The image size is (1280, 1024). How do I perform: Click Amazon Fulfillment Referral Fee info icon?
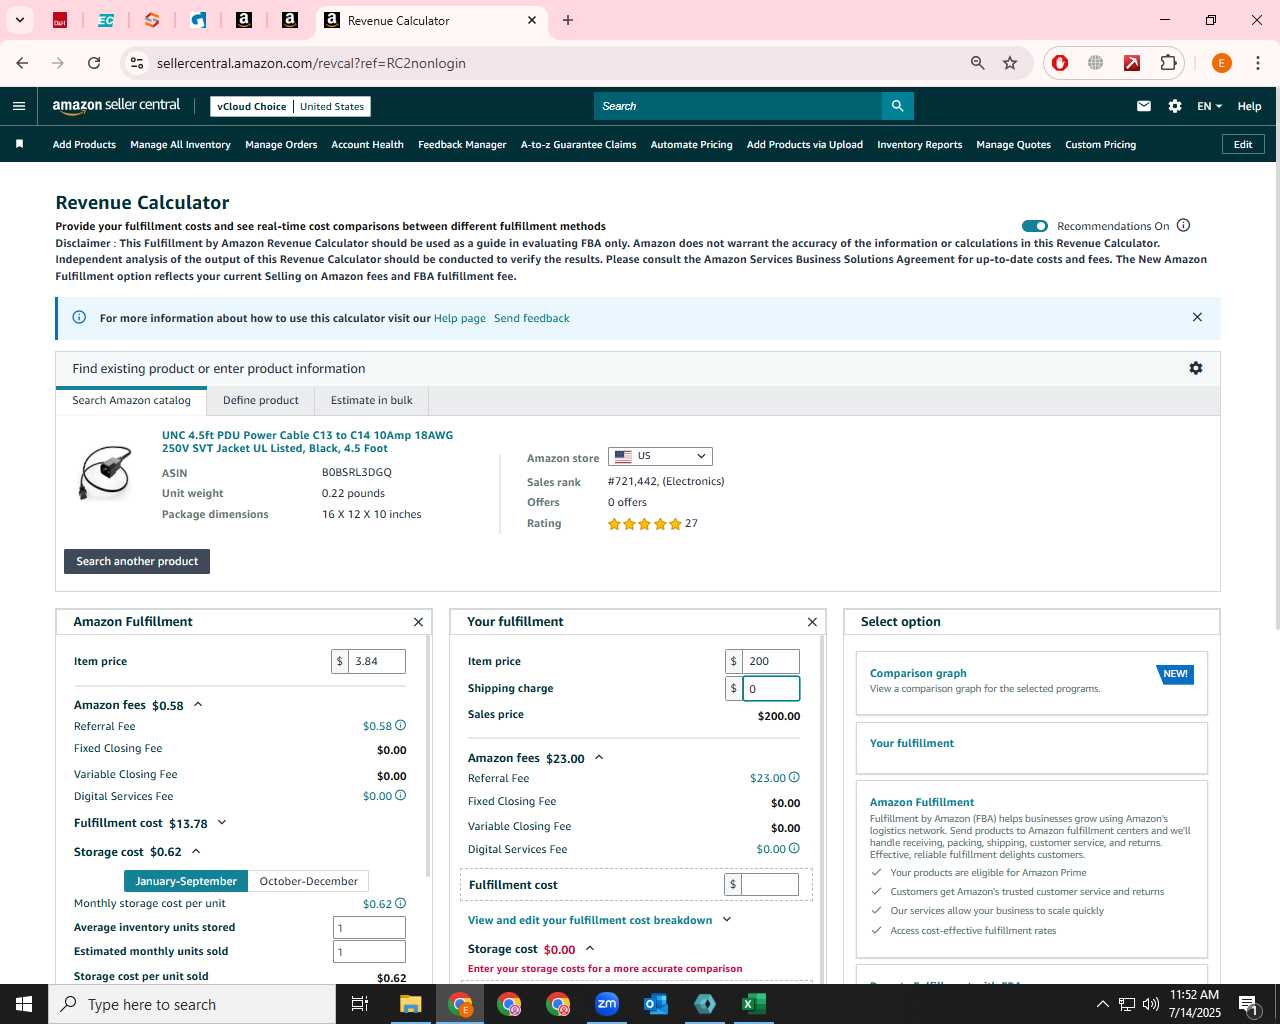pos(400,725)
